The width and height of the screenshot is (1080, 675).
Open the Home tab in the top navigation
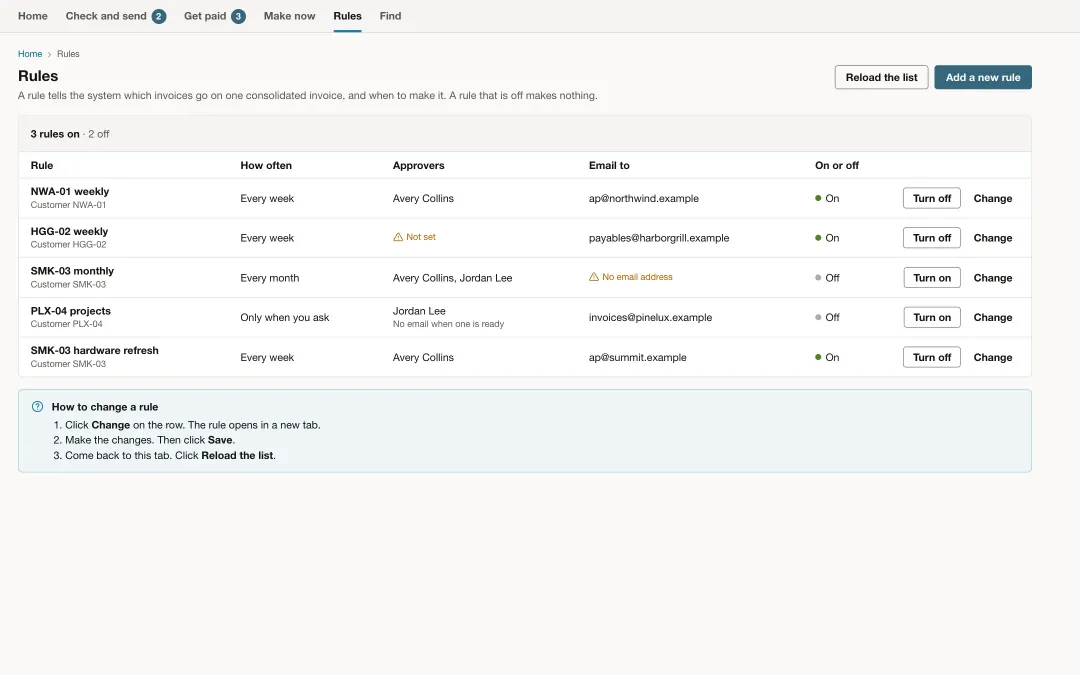[x=32, y=16]
